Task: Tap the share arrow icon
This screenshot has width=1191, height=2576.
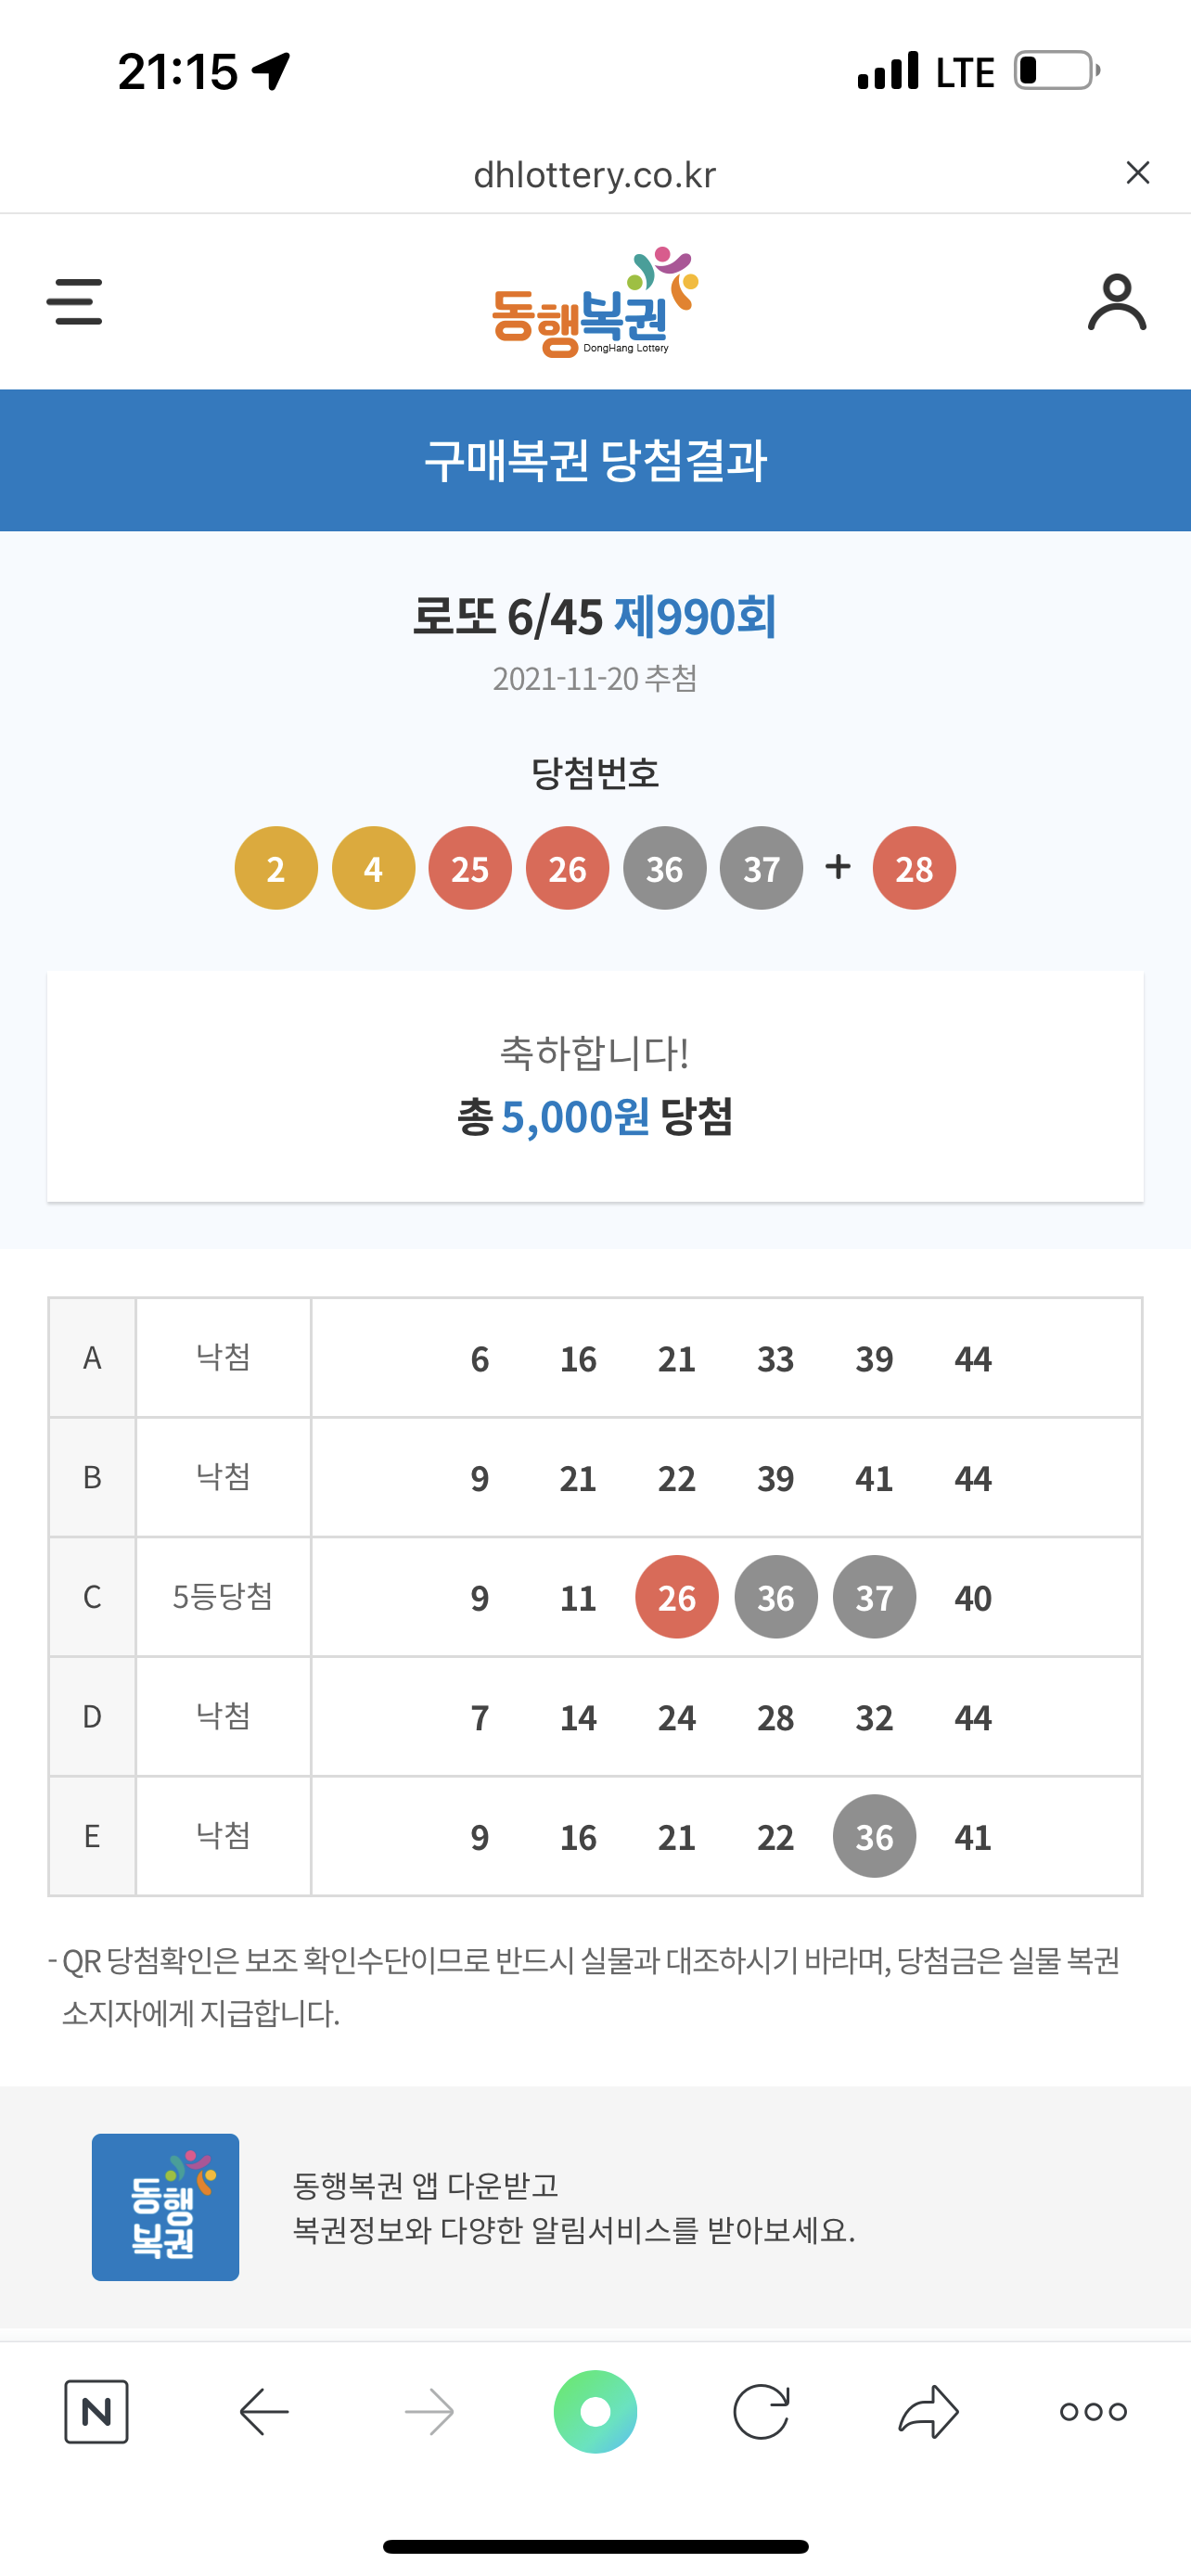Action: tap(928, 2412)
